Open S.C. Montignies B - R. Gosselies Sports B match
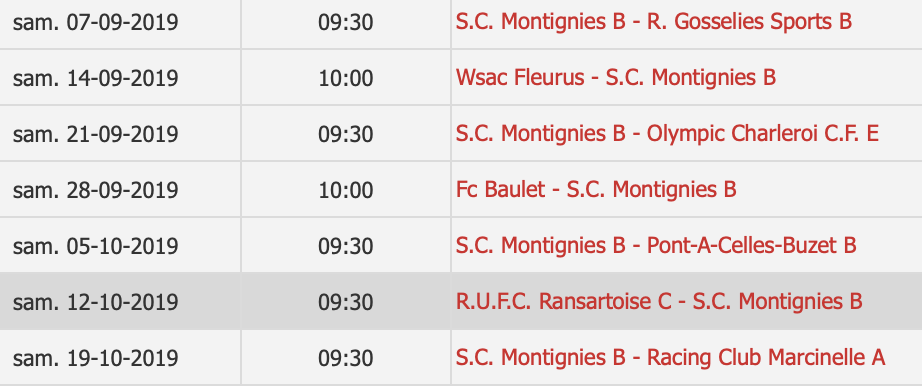The image size is (922, 386). point(653,22)
